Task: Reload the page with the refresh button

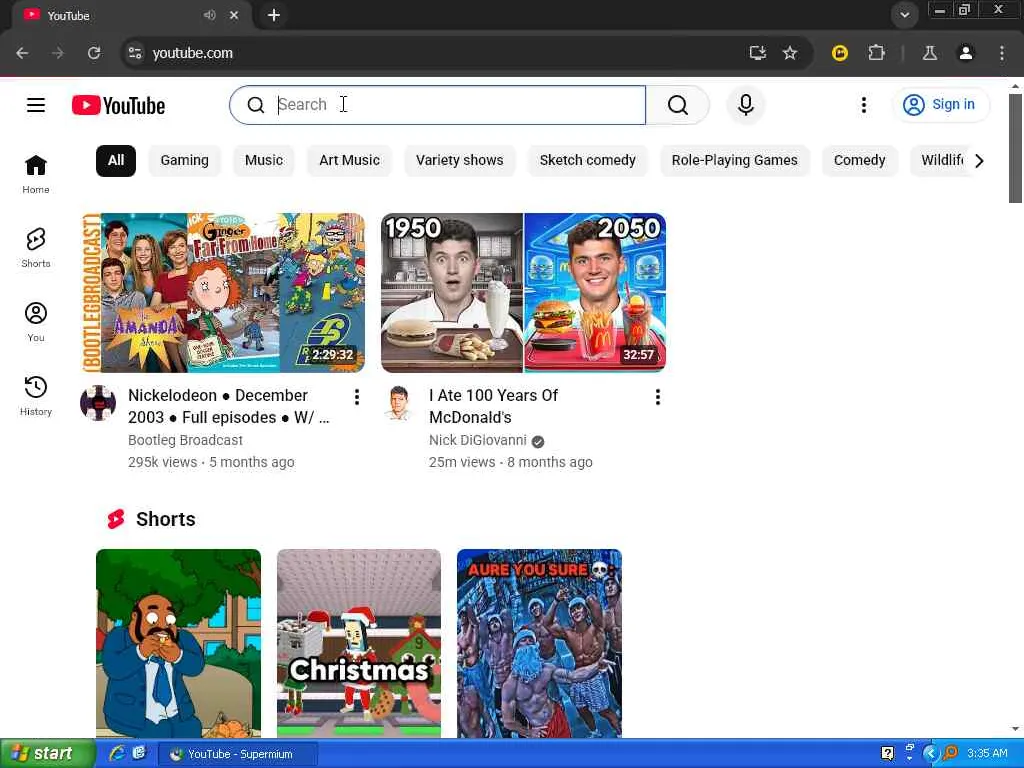Action: coord(94,53)
